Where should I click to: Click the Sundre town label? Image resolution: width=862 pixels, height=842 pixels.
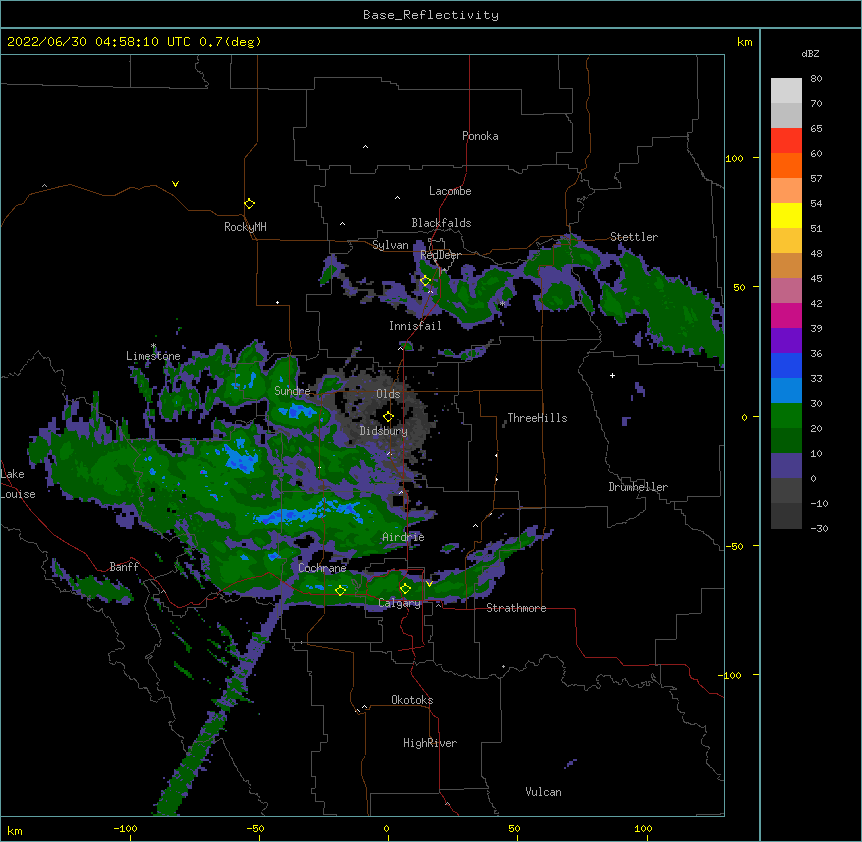point(292,391)
